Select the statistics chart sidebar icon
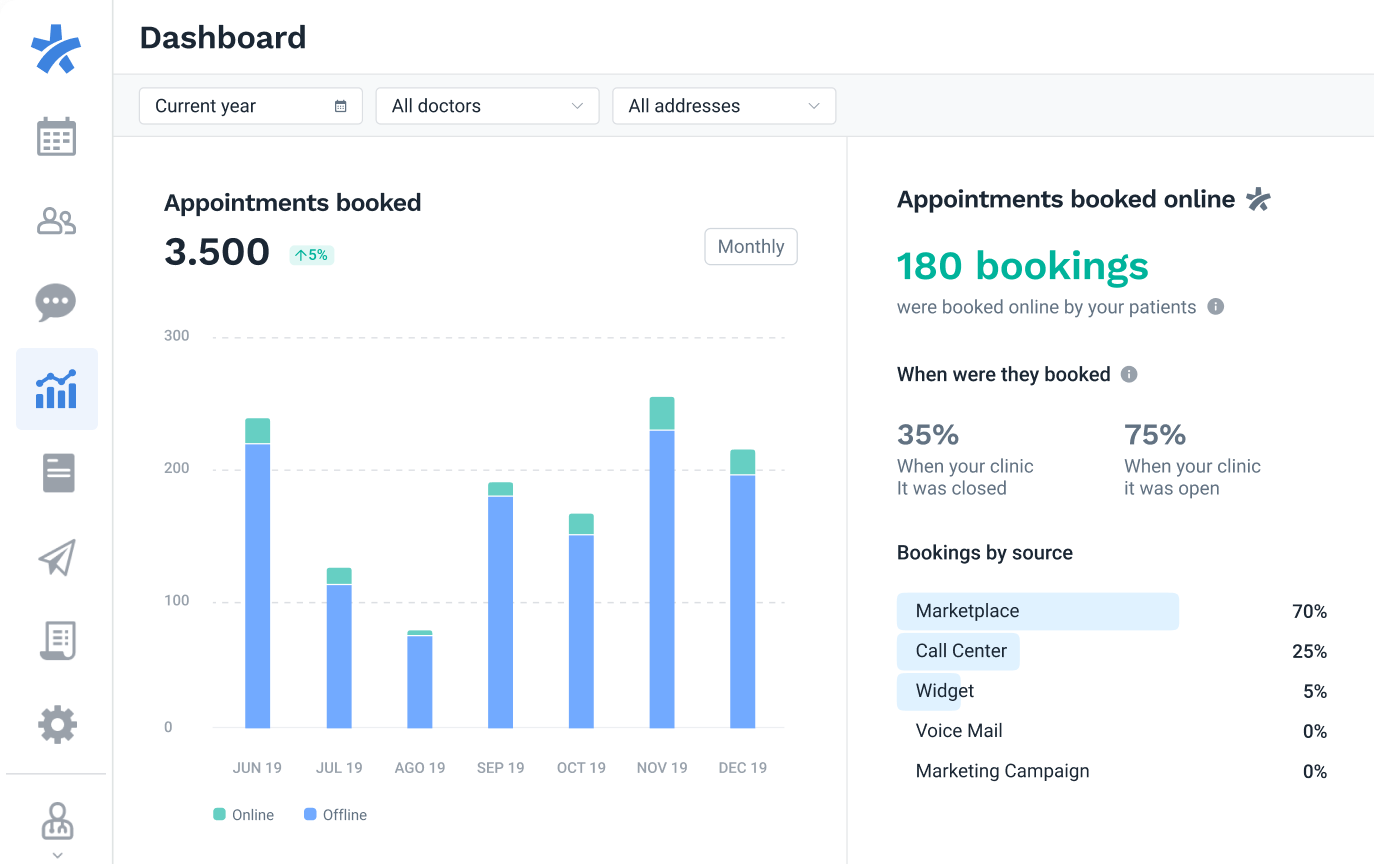Screen dimensions: 1374x864 click(57, 389)
